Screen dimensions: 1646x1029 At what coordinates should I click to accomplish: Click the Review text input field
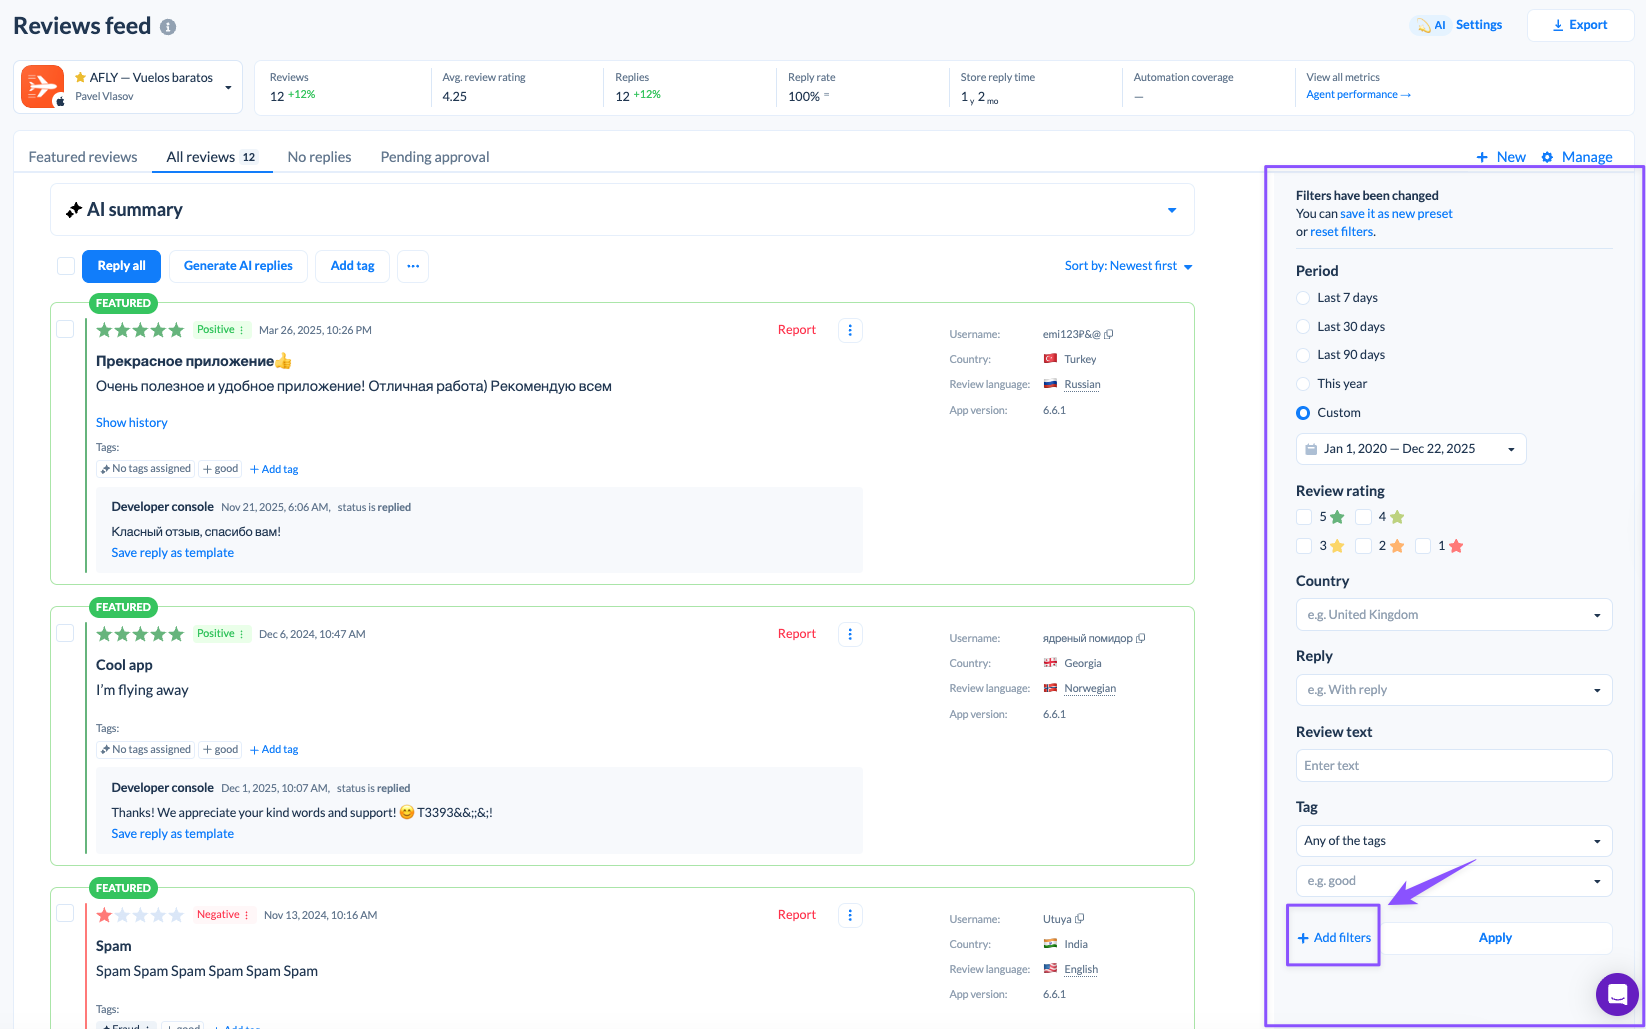pos(1453,766)
